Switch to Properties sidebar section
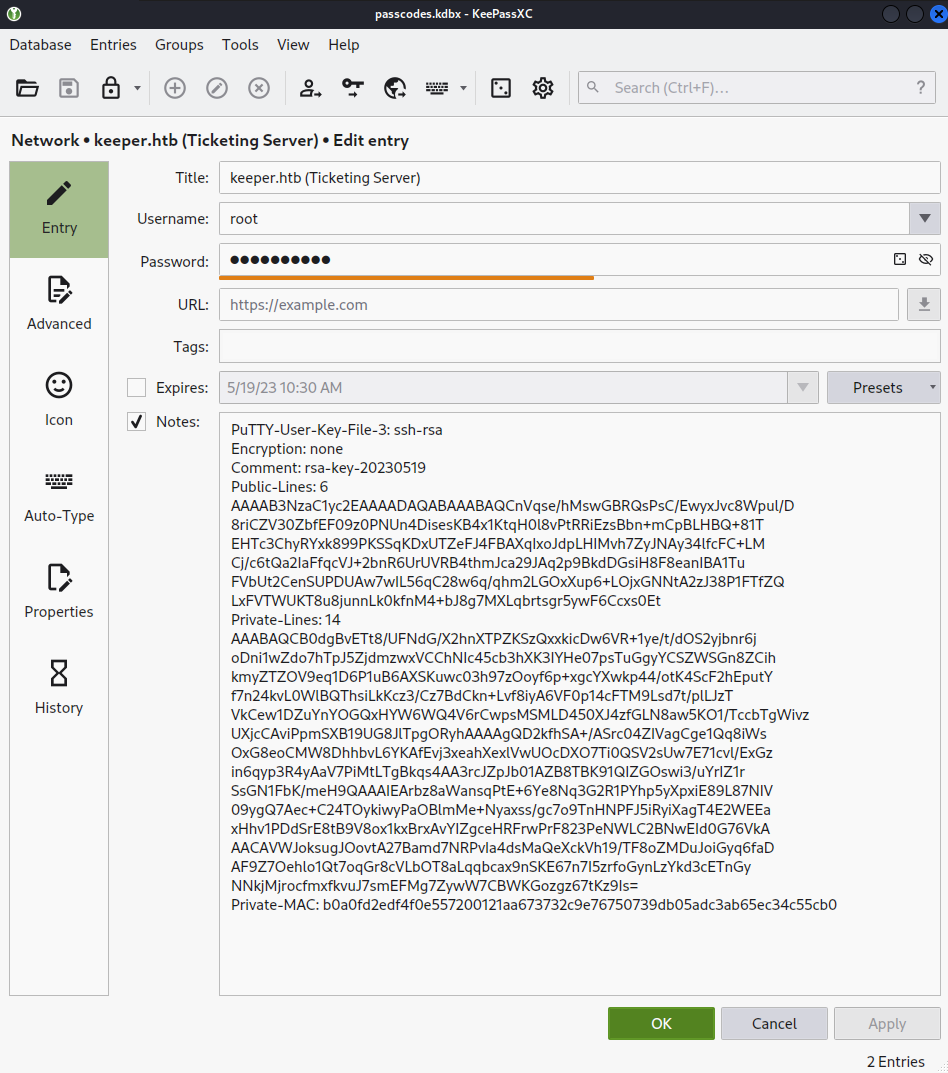 pos(59,592)
